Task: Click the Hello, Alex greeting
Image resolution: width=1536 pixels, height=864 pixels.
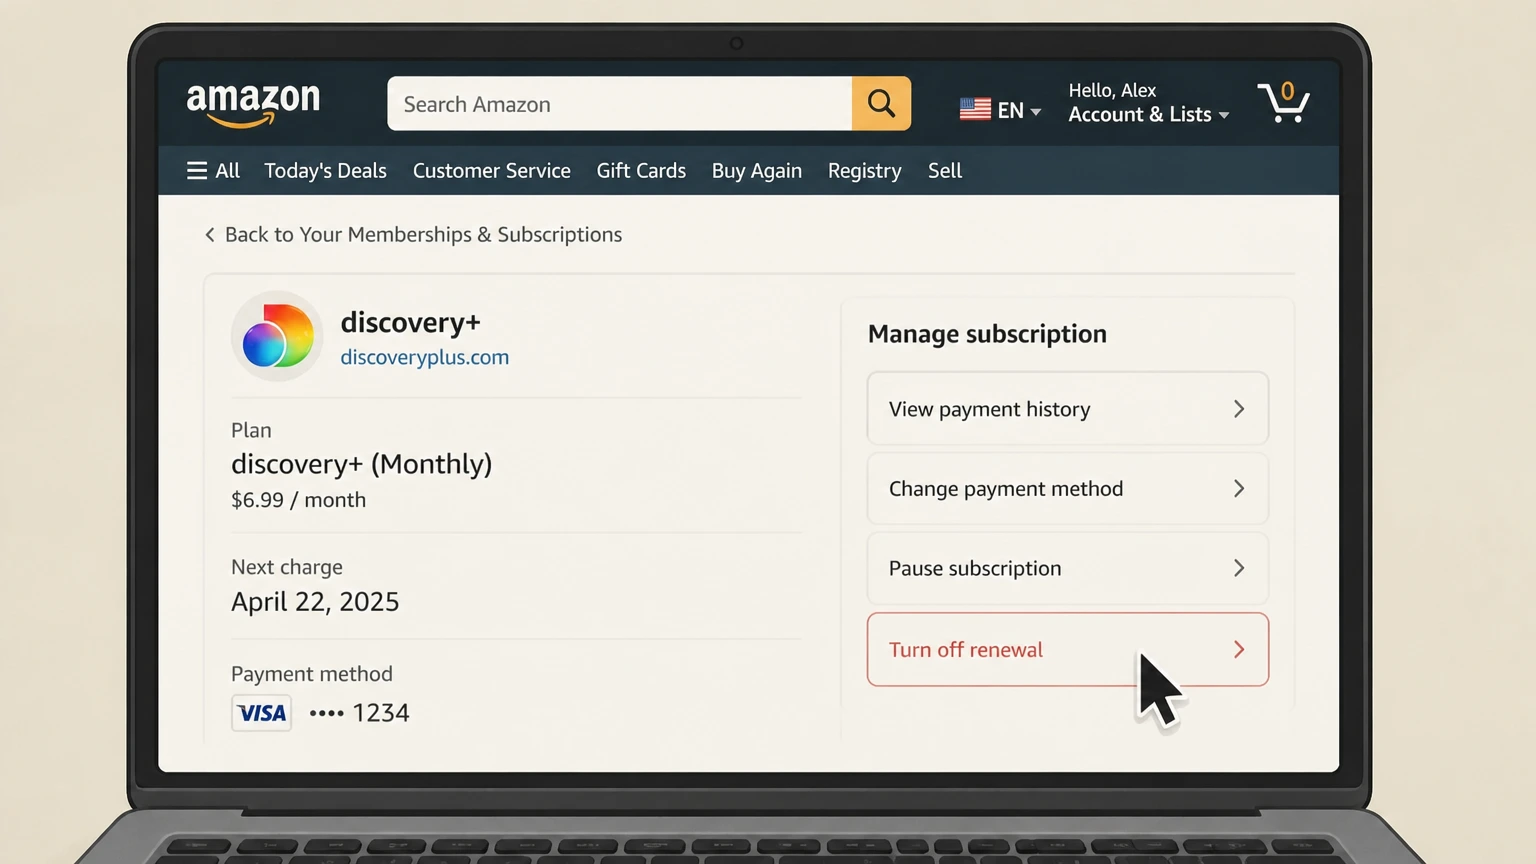Action: [x=1112, y=90]
